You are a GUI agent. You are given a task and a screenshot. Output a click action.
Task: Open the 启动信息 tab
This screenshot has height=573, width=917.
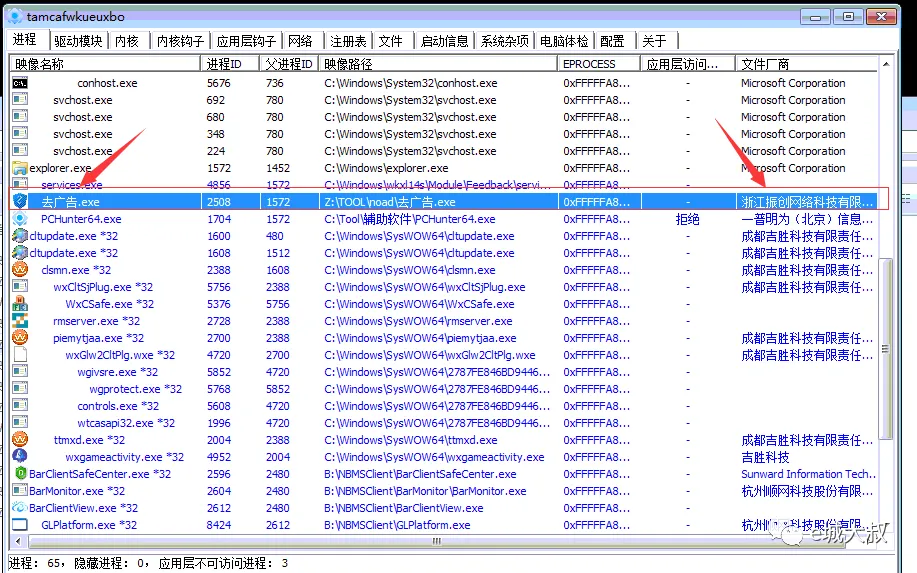tap(444, 41)
